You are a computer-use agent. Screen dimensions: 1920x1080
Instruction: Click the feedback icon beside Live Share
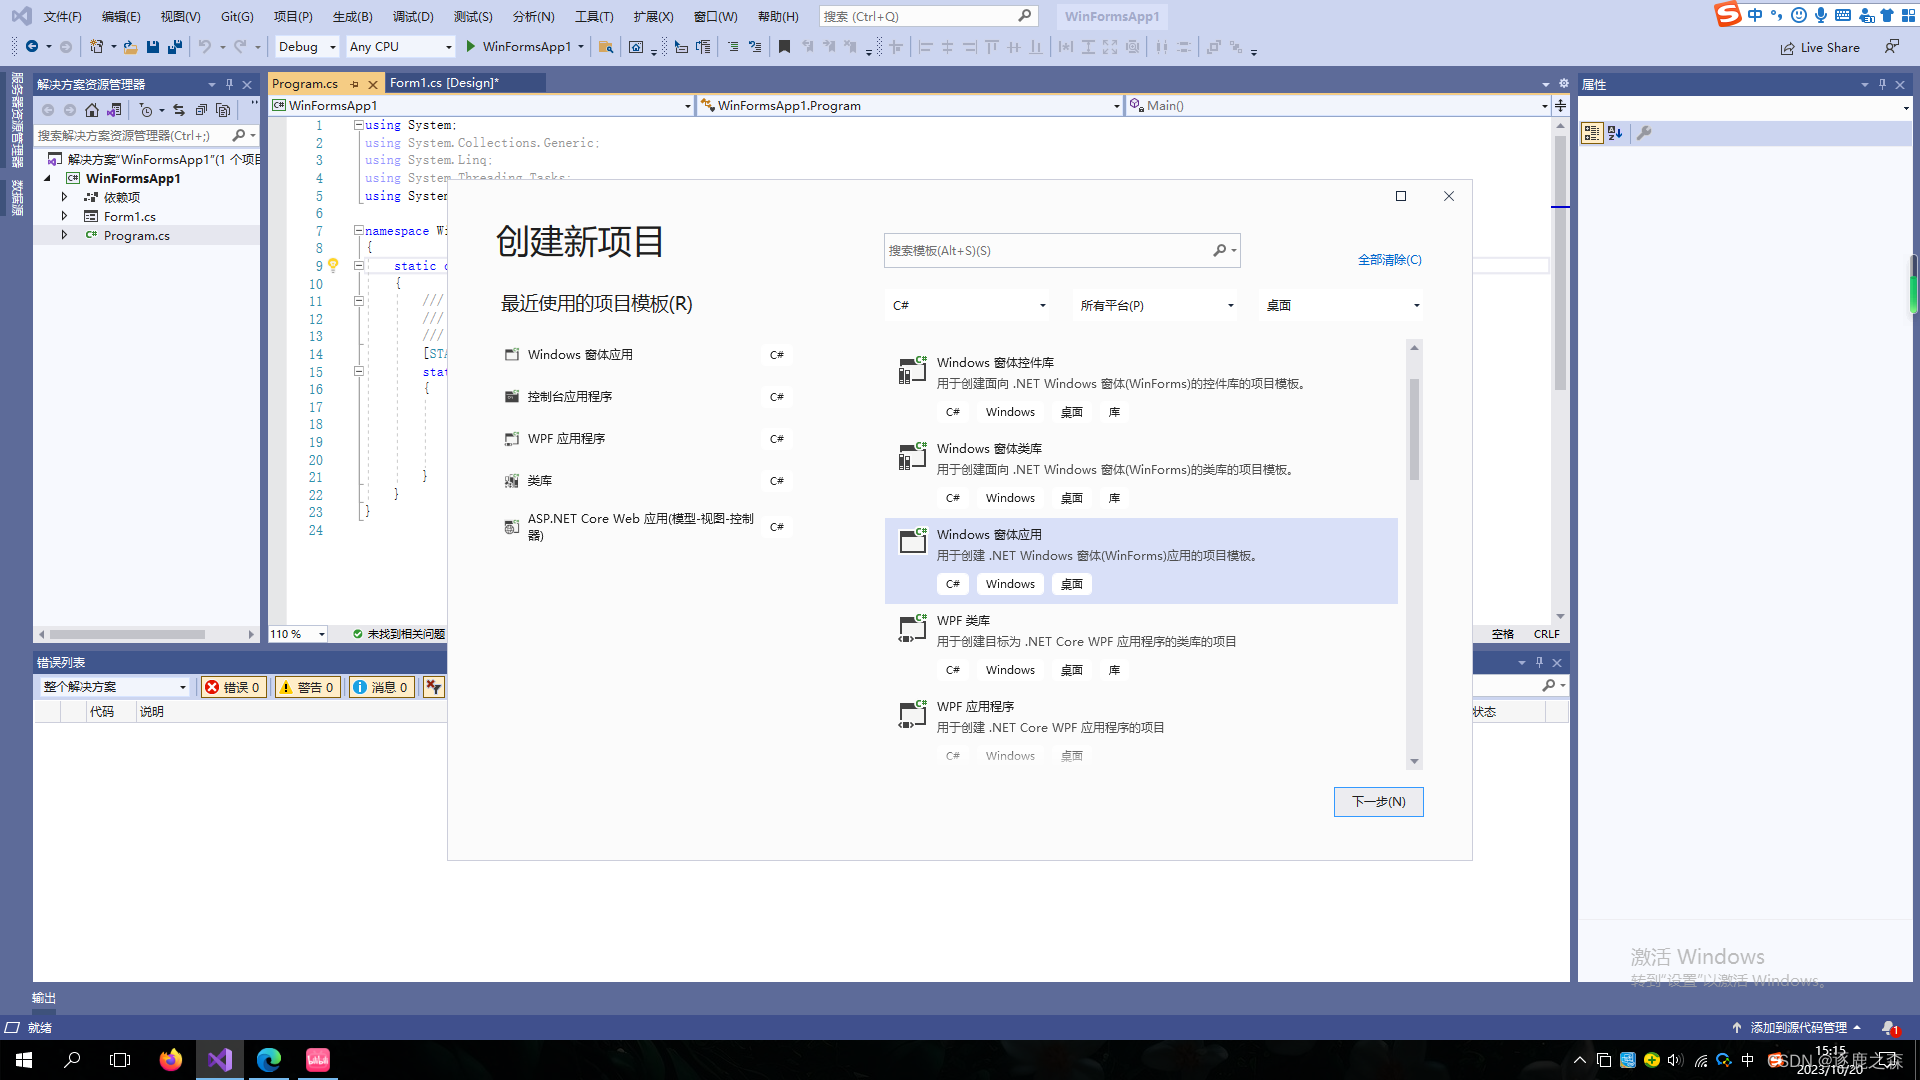(1891, 47)
